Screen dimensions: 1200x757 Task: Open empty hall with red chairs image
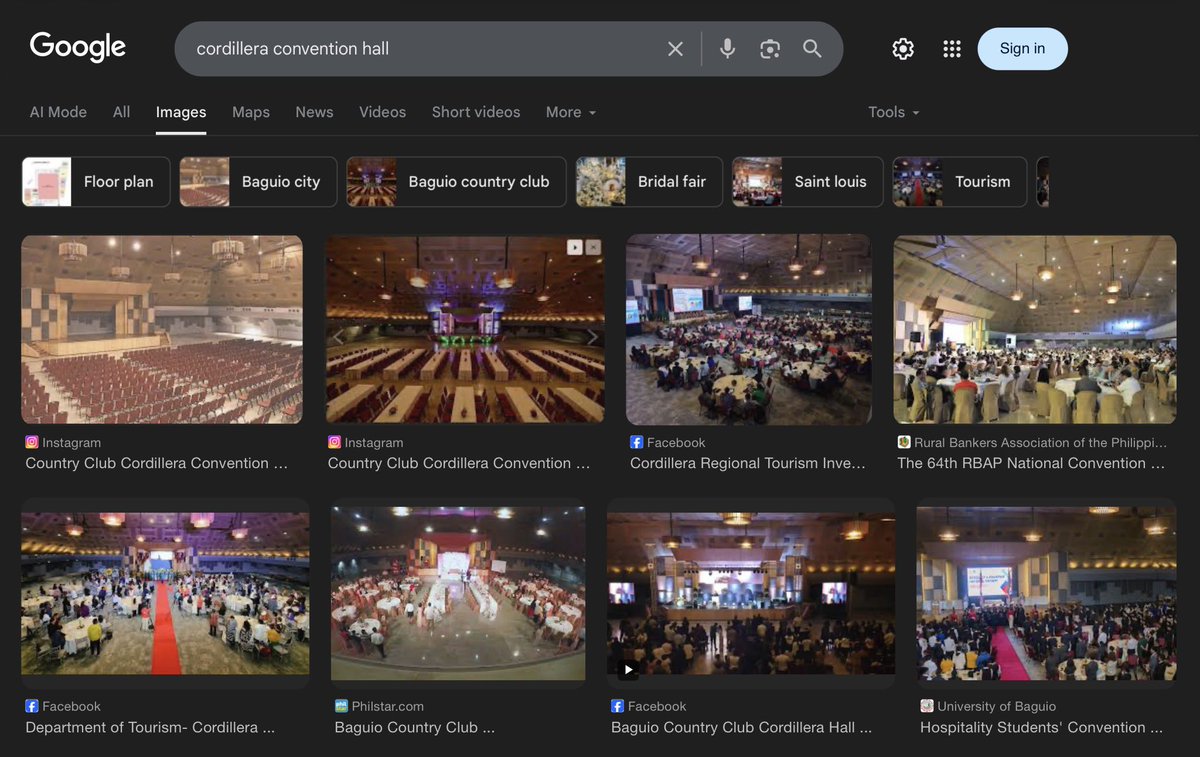(162, 329)
